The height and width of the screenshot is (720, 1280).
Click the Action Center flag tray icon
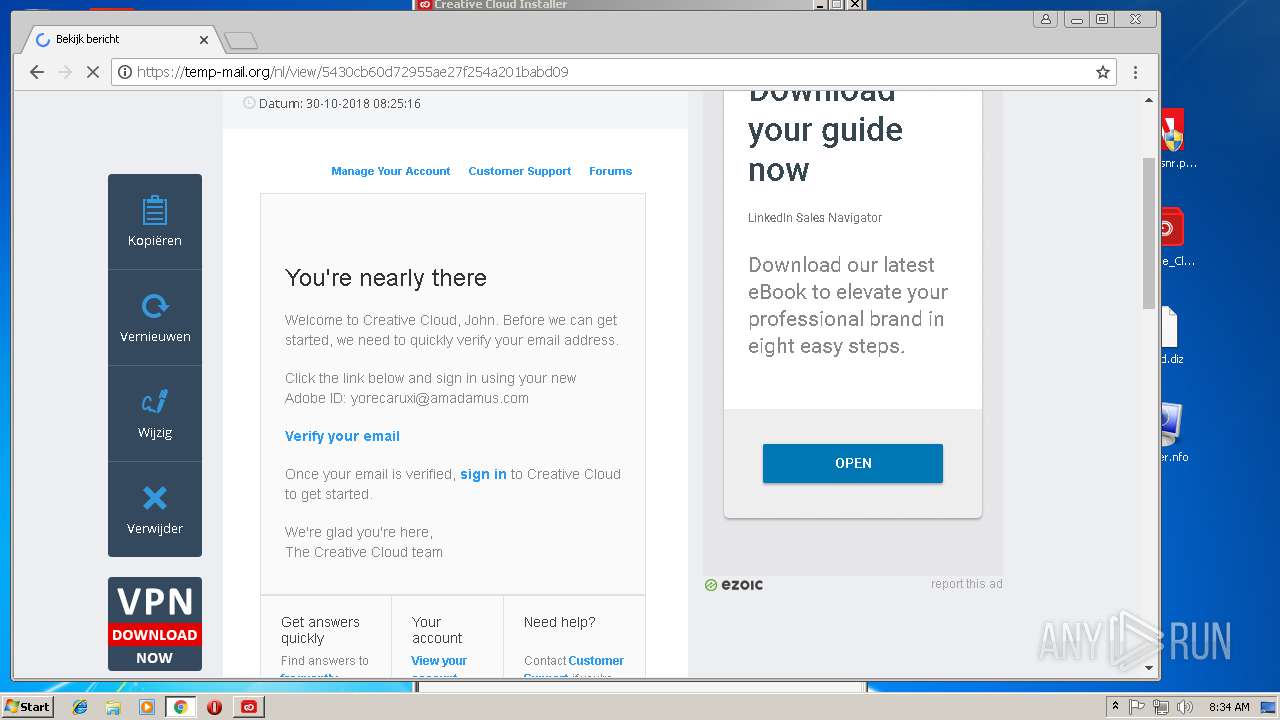click(1137, 707)
